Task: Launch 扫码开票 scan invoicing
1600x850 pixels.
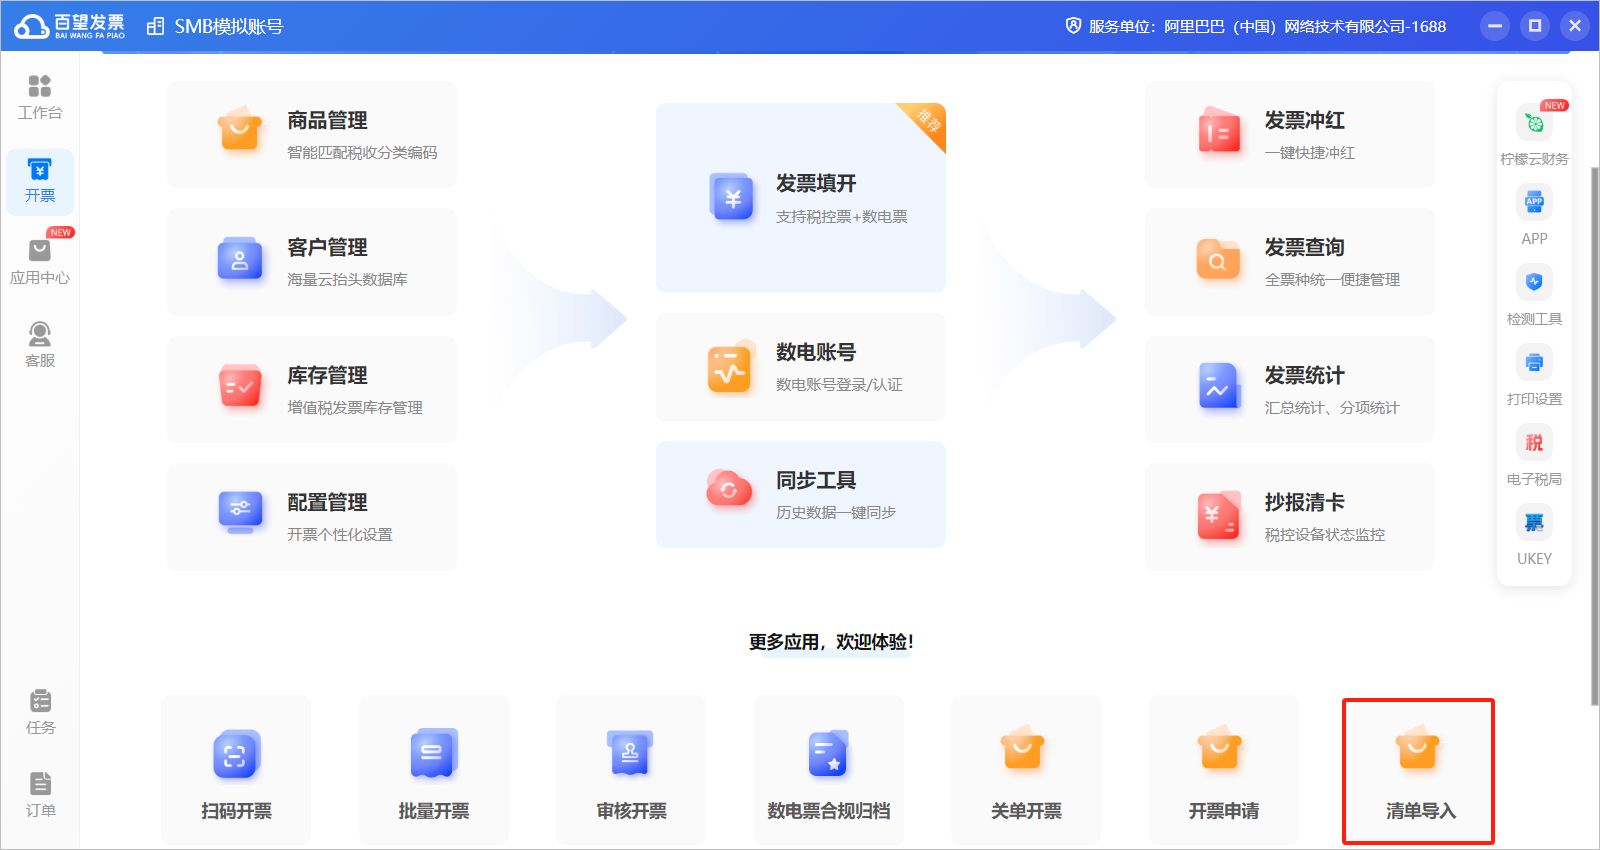Action: click(x=236, y=769)
